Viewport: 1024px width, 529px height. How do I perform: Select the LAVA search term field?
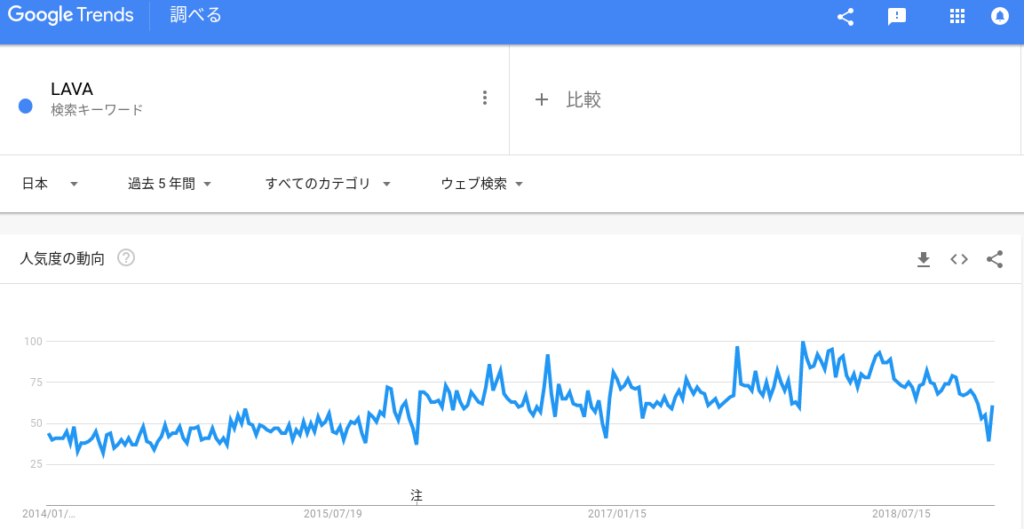coord(254,99)
